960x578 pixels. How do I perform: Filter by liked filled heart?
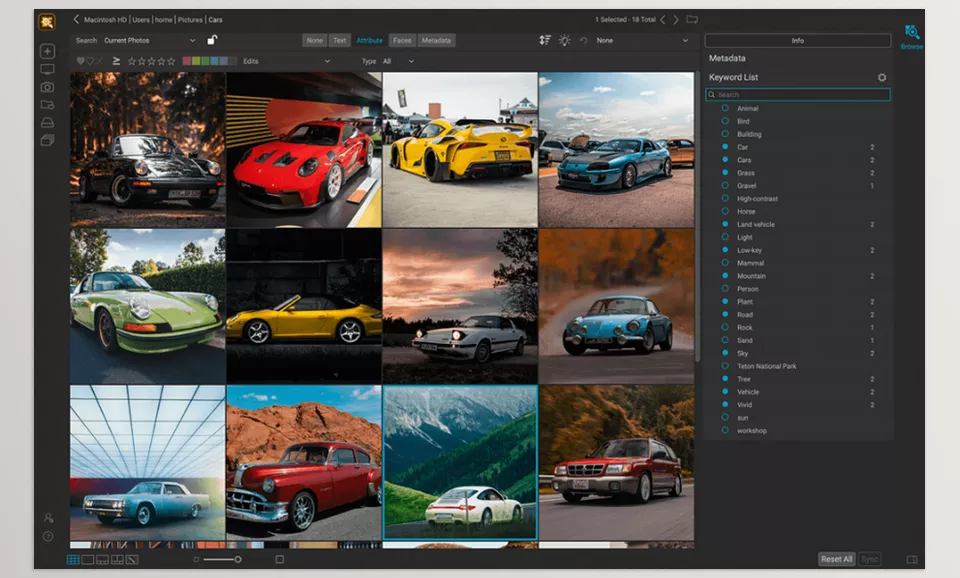point(80,61)
